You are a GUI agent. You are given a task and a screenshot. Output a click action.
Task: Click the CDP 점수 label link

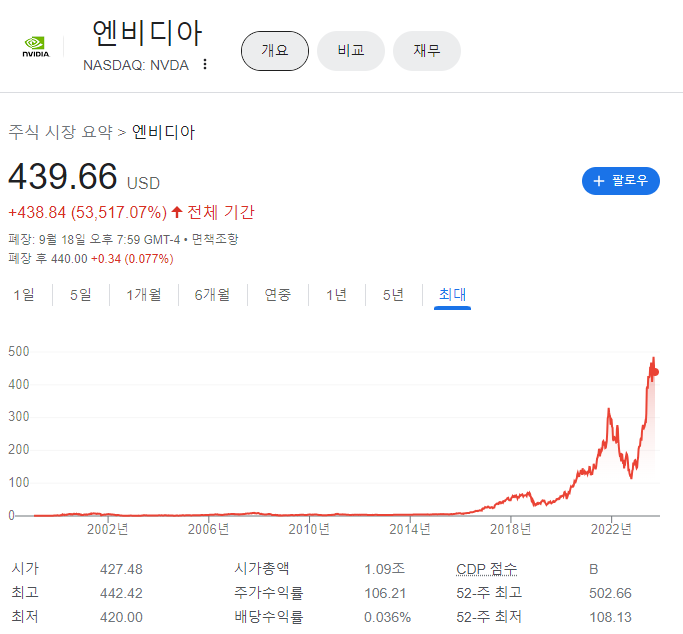pyautogui.click(x=487, y=569)
